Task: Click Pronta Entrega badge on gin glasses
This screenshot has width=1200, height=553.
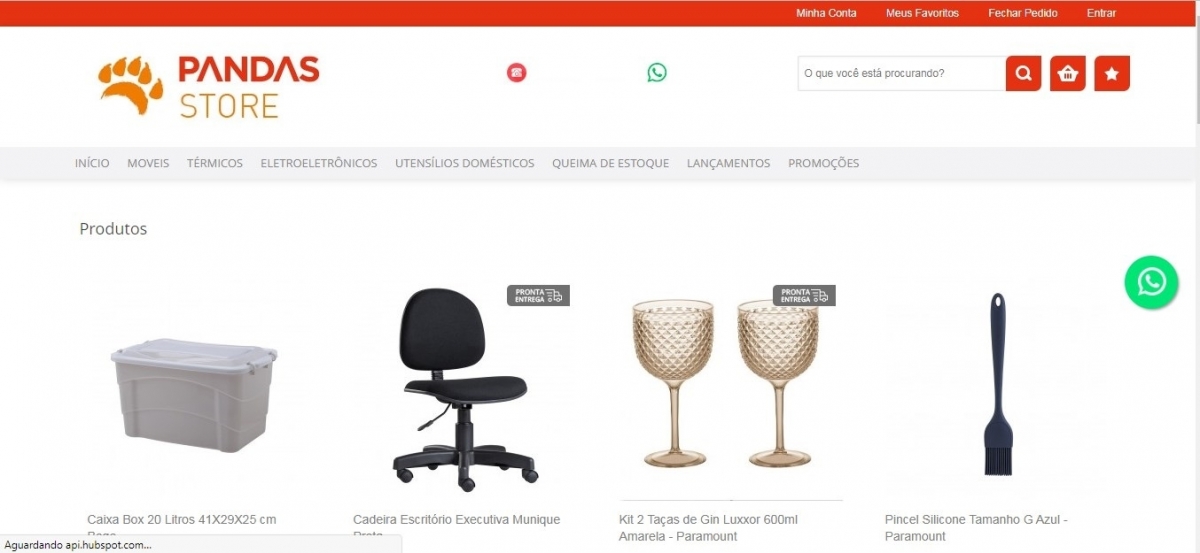Action: [804, 295]
